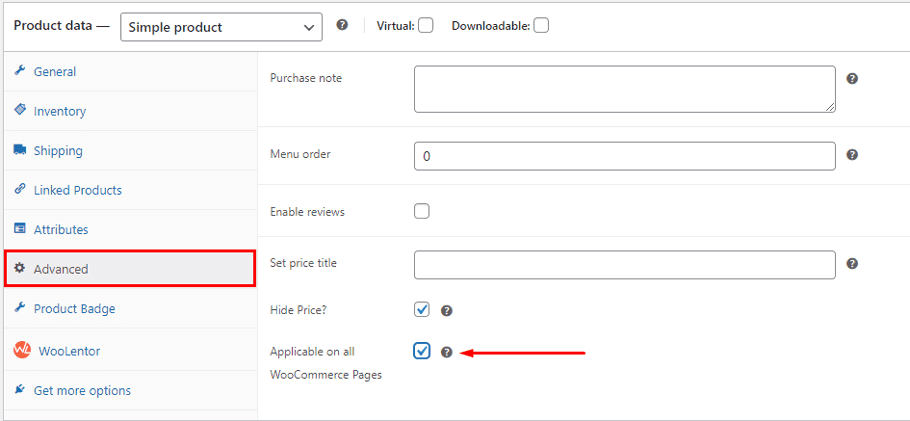Check the Enable reviews checkbox
Screen dimensions: 910x421
(422, 211)
